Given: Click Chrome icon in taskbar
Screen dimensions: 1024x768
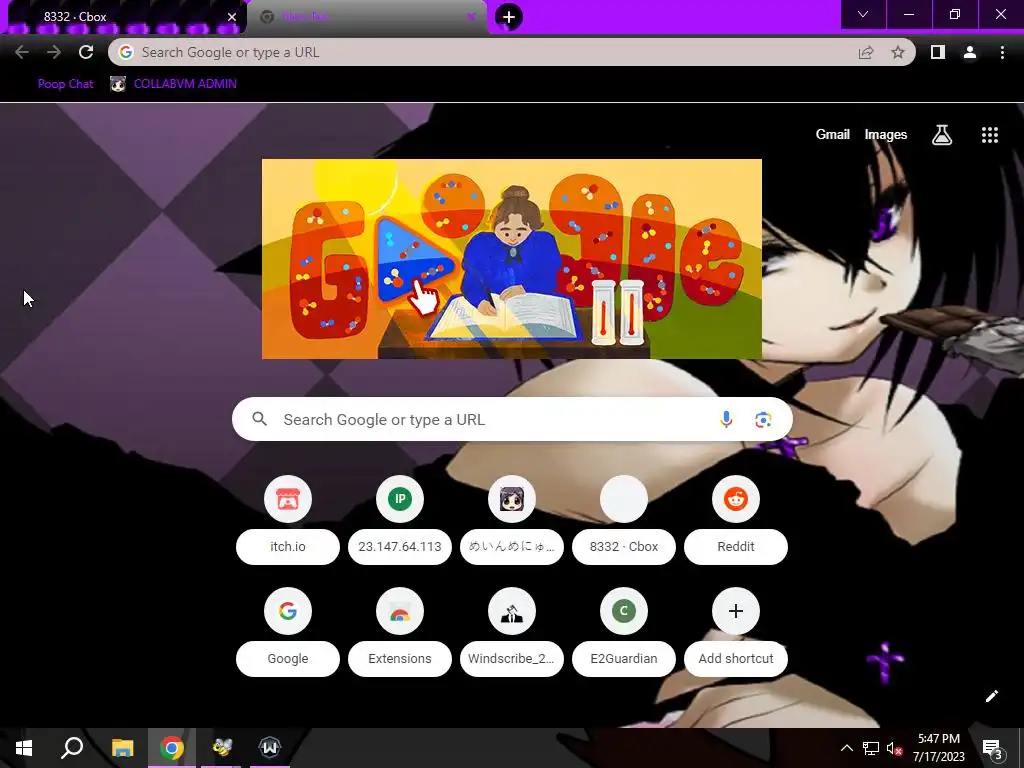Looking at the screenshot, I should click(x=172, y=748).
